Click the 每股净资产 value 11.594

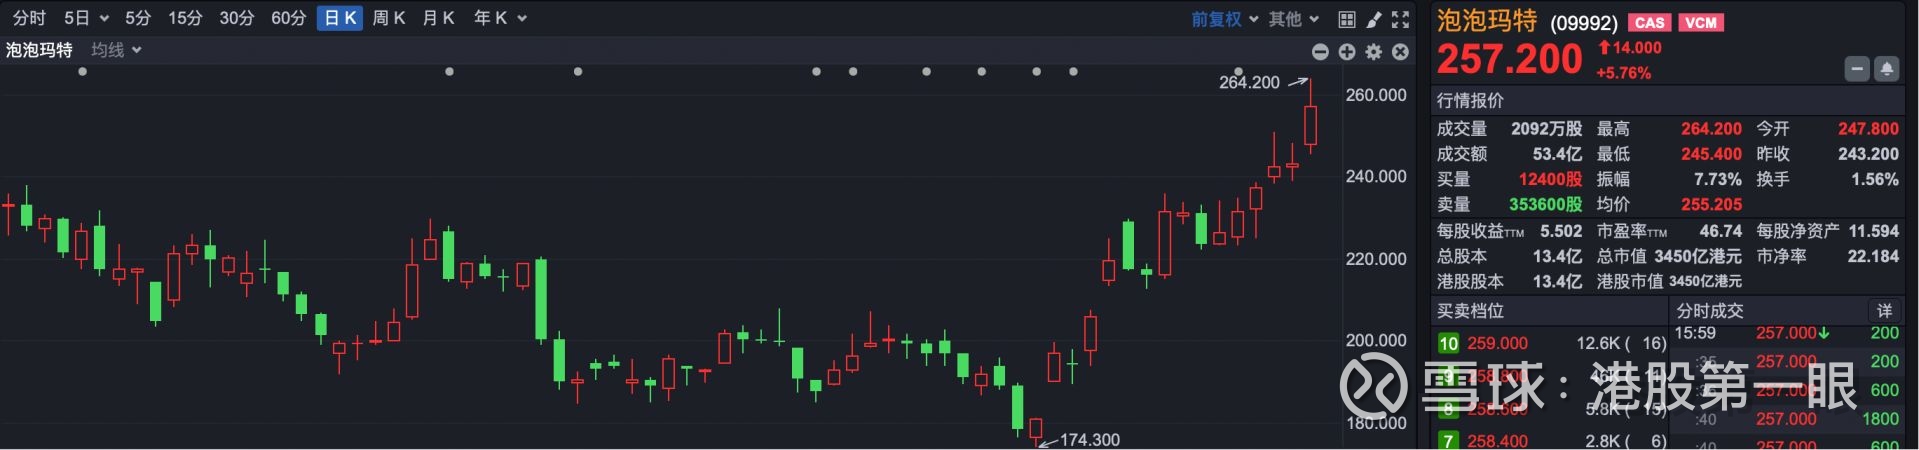[x=1873, y=231]
